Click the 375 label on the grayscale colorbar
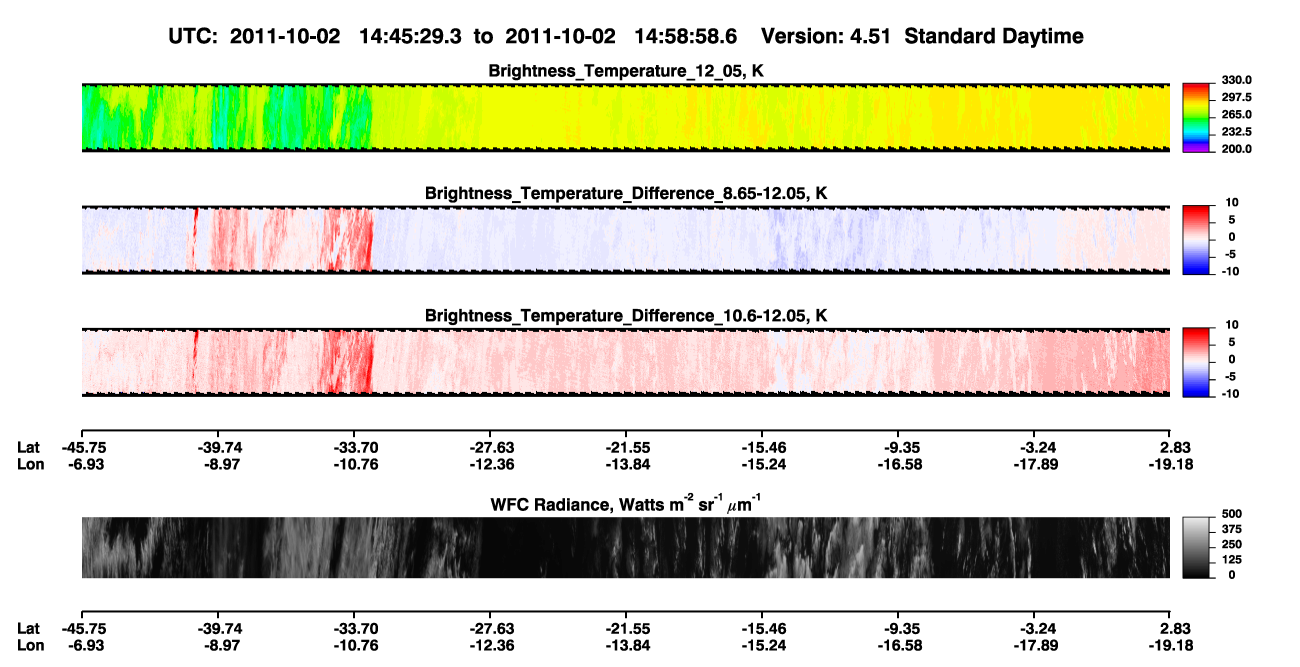Screen dimensions: 1300x667 (1233, 528)
